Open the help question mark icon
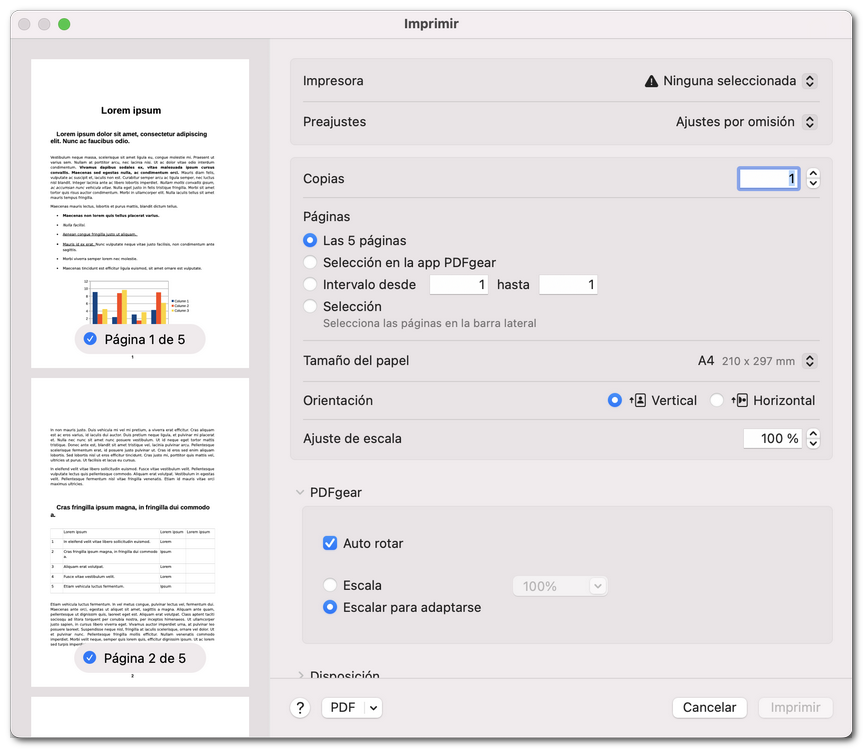863x749 pixels. (299, 707)
